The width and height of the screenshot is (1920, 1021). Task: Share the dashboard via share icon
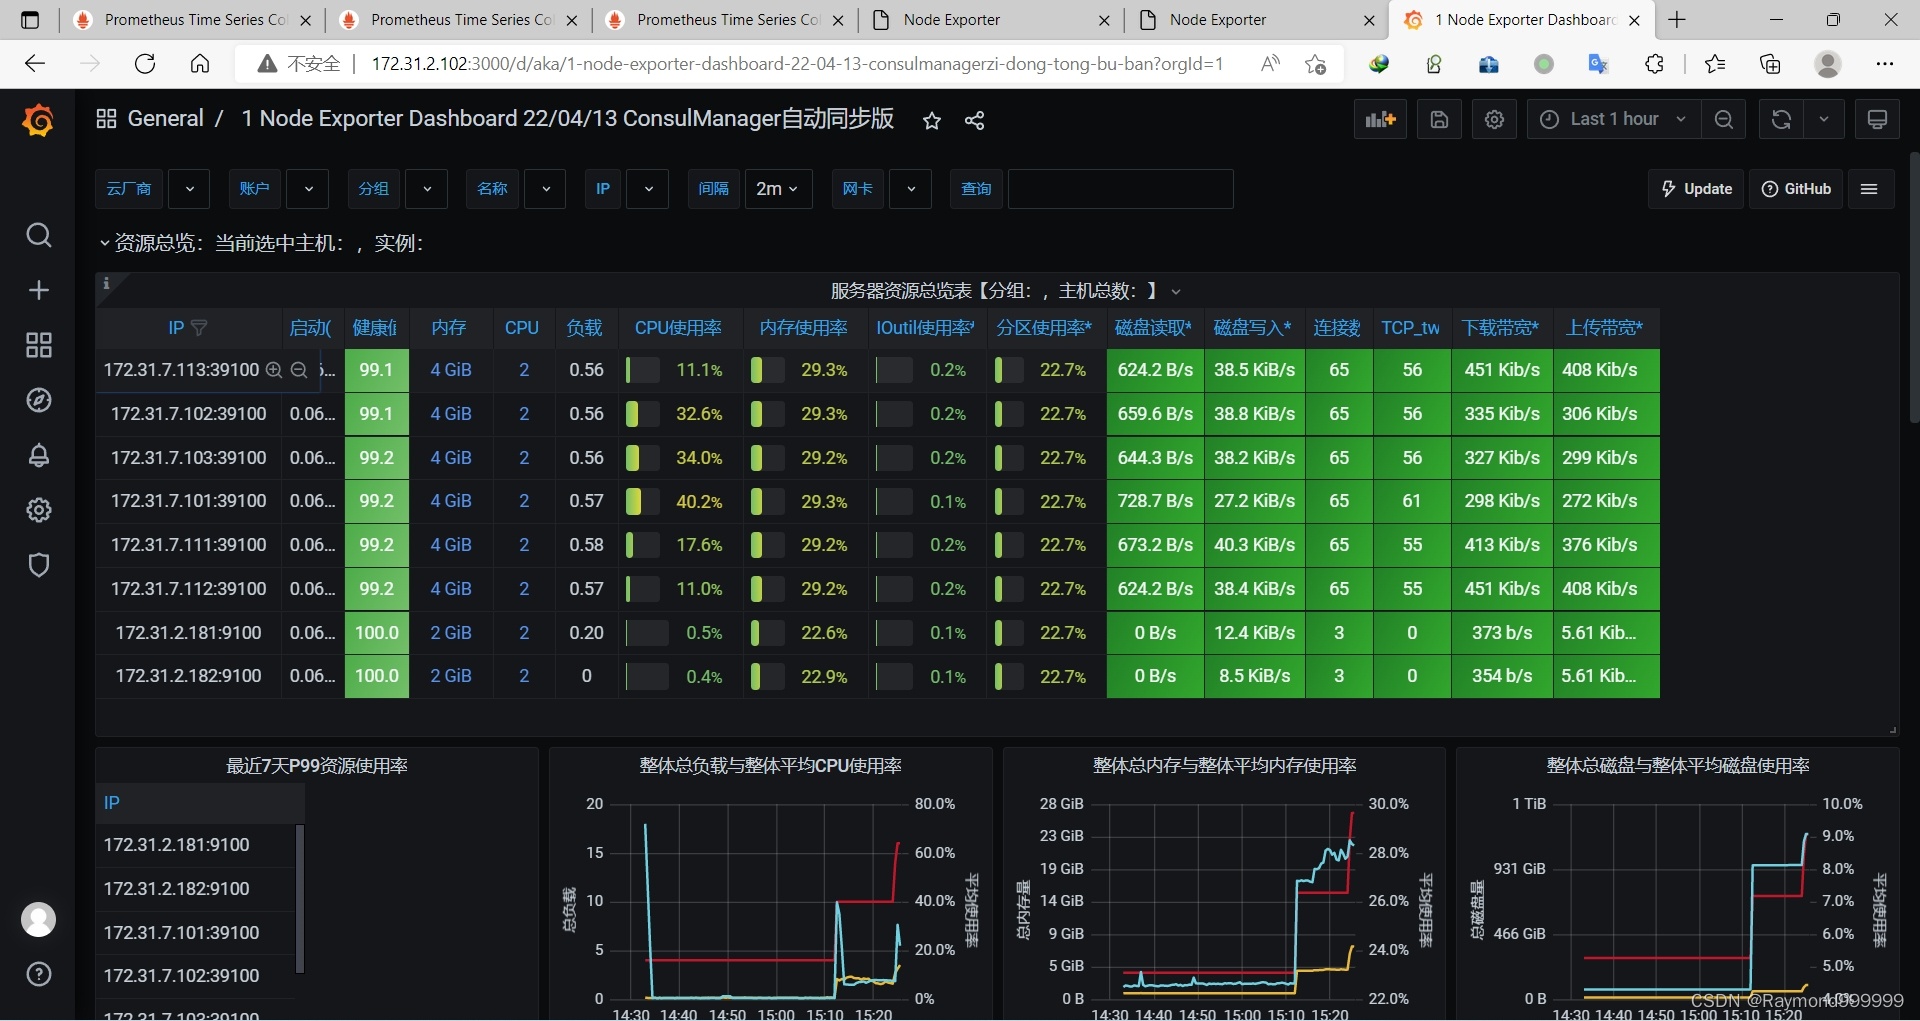click(975, 121)
